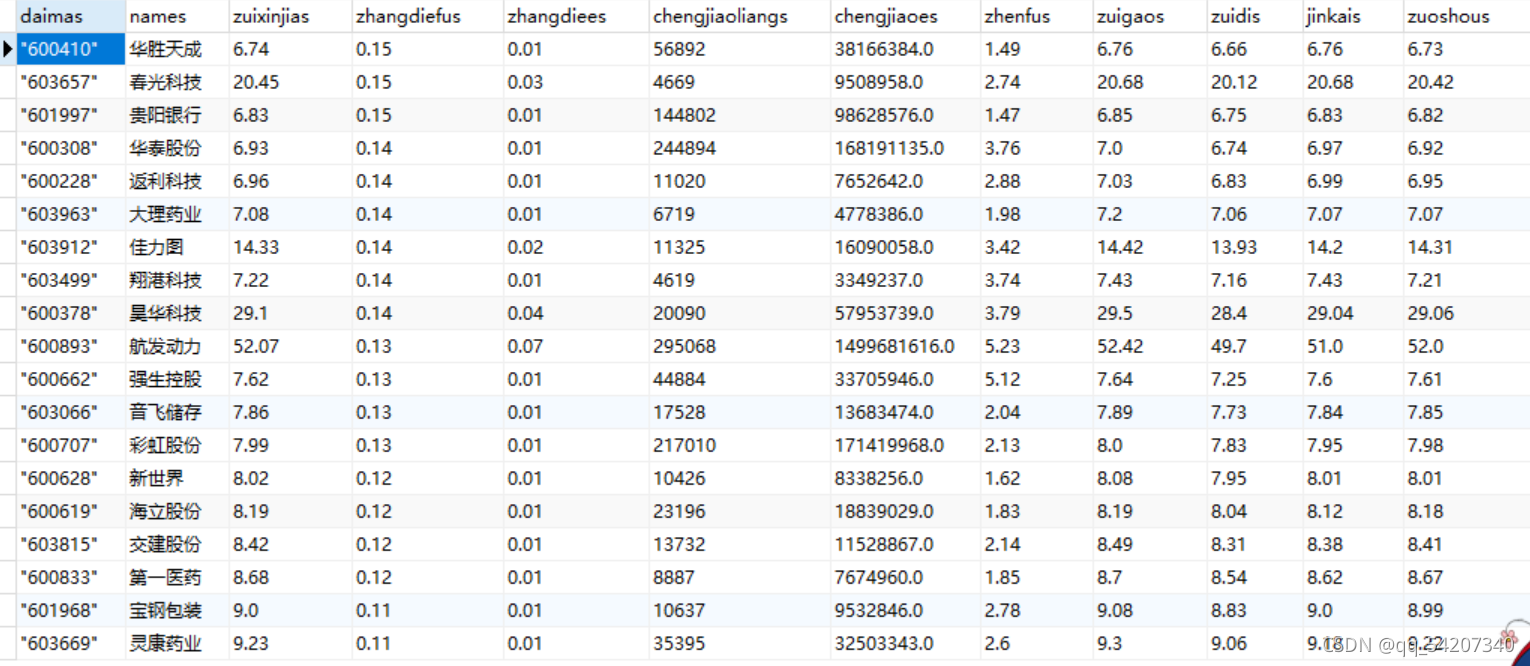Click the name cell 强生控股
The width and height of the screenshot is (1530, 666).
177,379
